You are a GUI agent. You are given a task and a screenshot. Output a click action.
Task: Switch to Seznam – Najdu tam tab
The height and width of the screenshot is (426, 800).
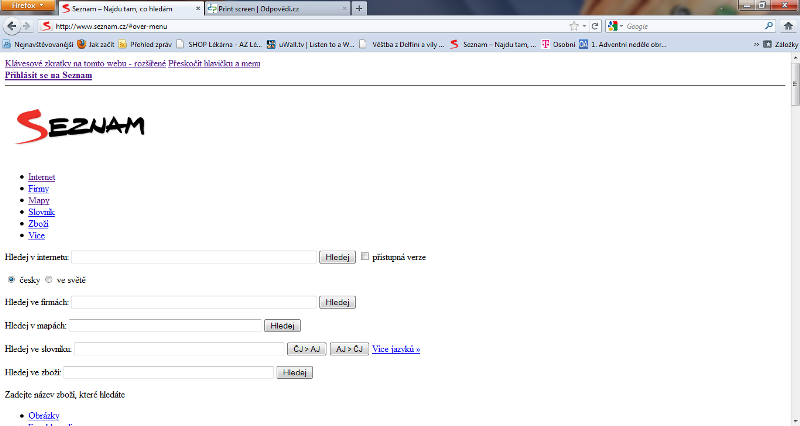(131, 8)
